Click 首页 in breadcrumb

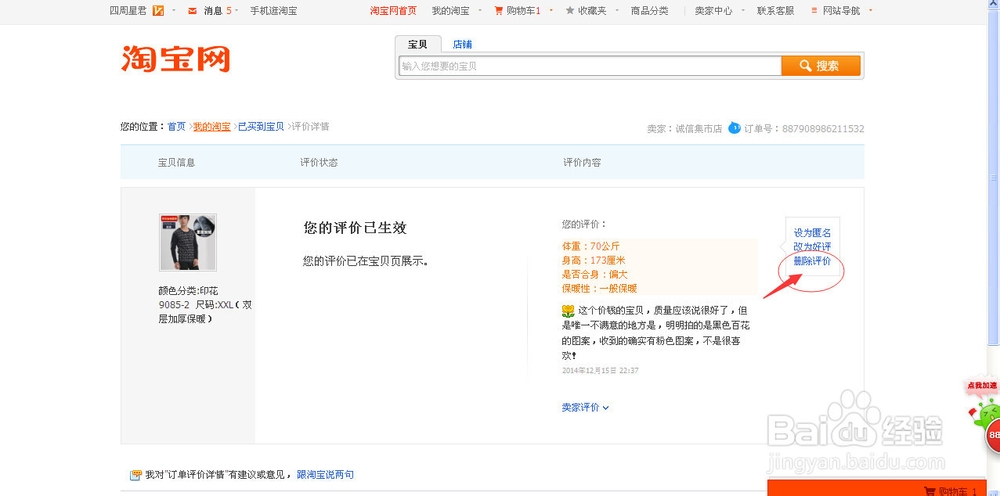[x=177, y=126]
